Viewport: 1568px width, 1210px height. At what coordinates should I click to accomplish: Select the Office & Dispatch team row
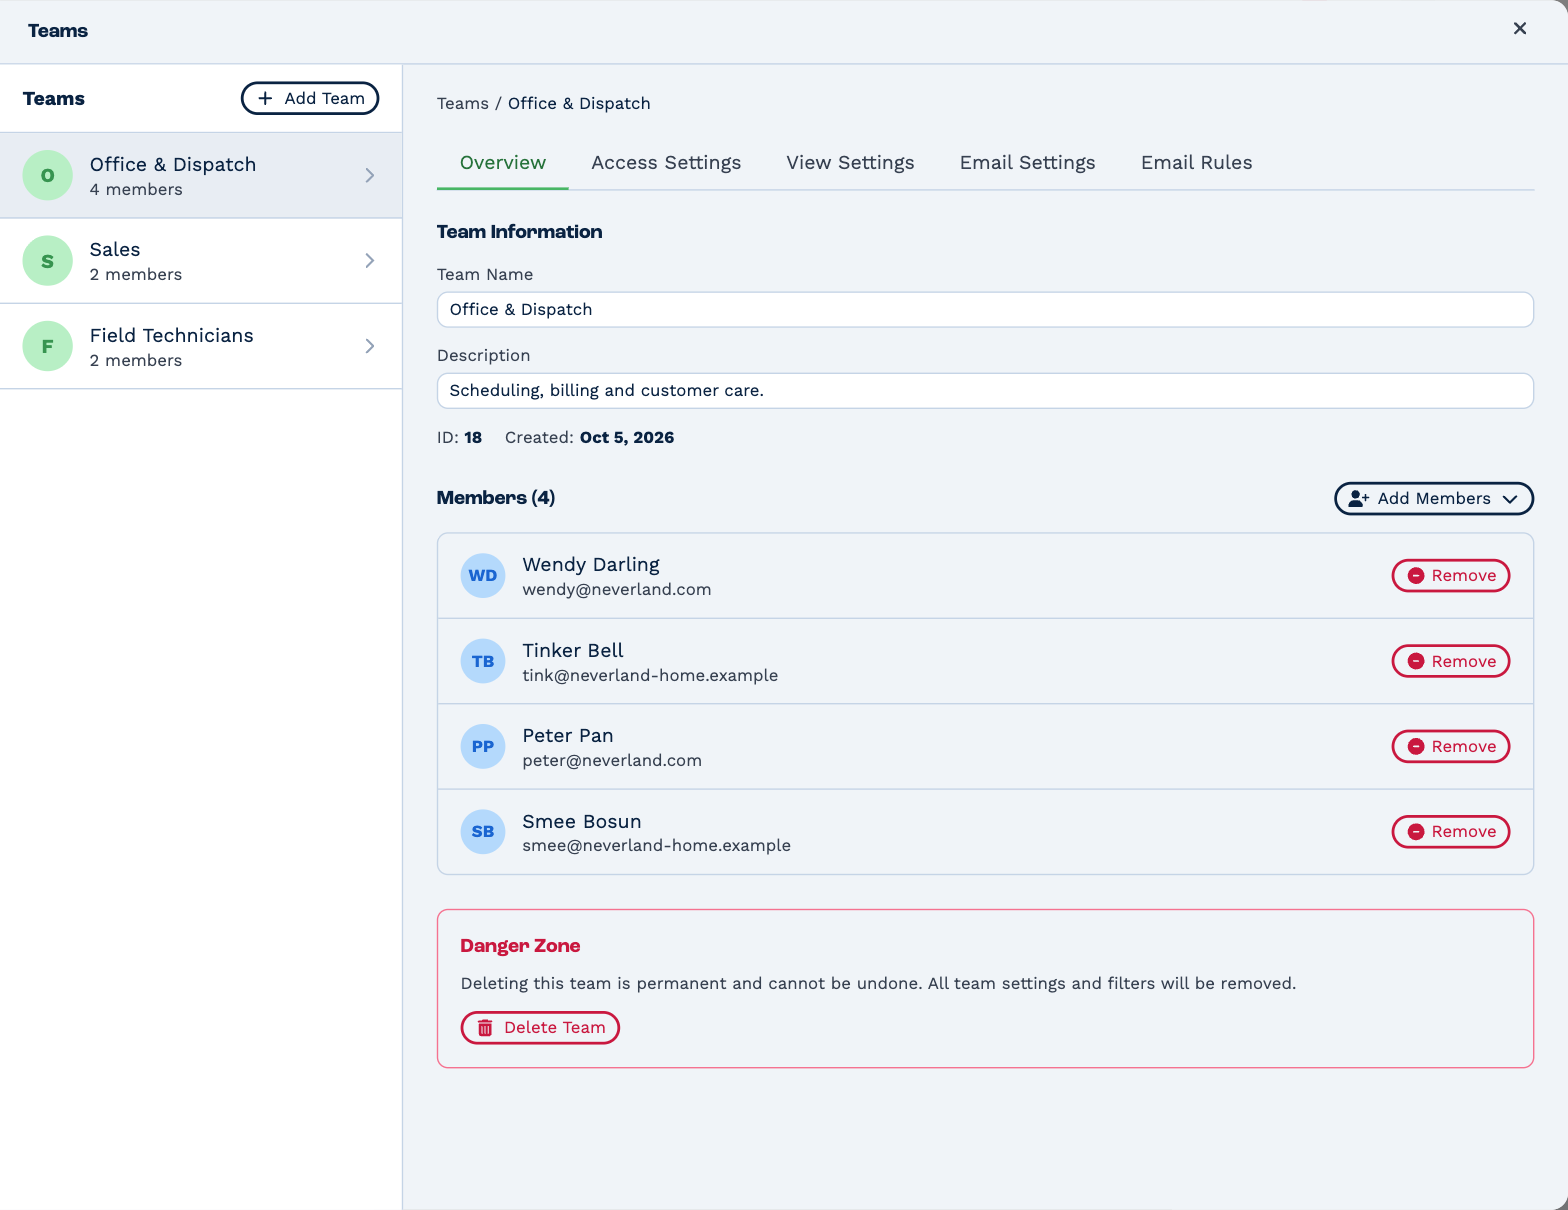coord(201,176)
